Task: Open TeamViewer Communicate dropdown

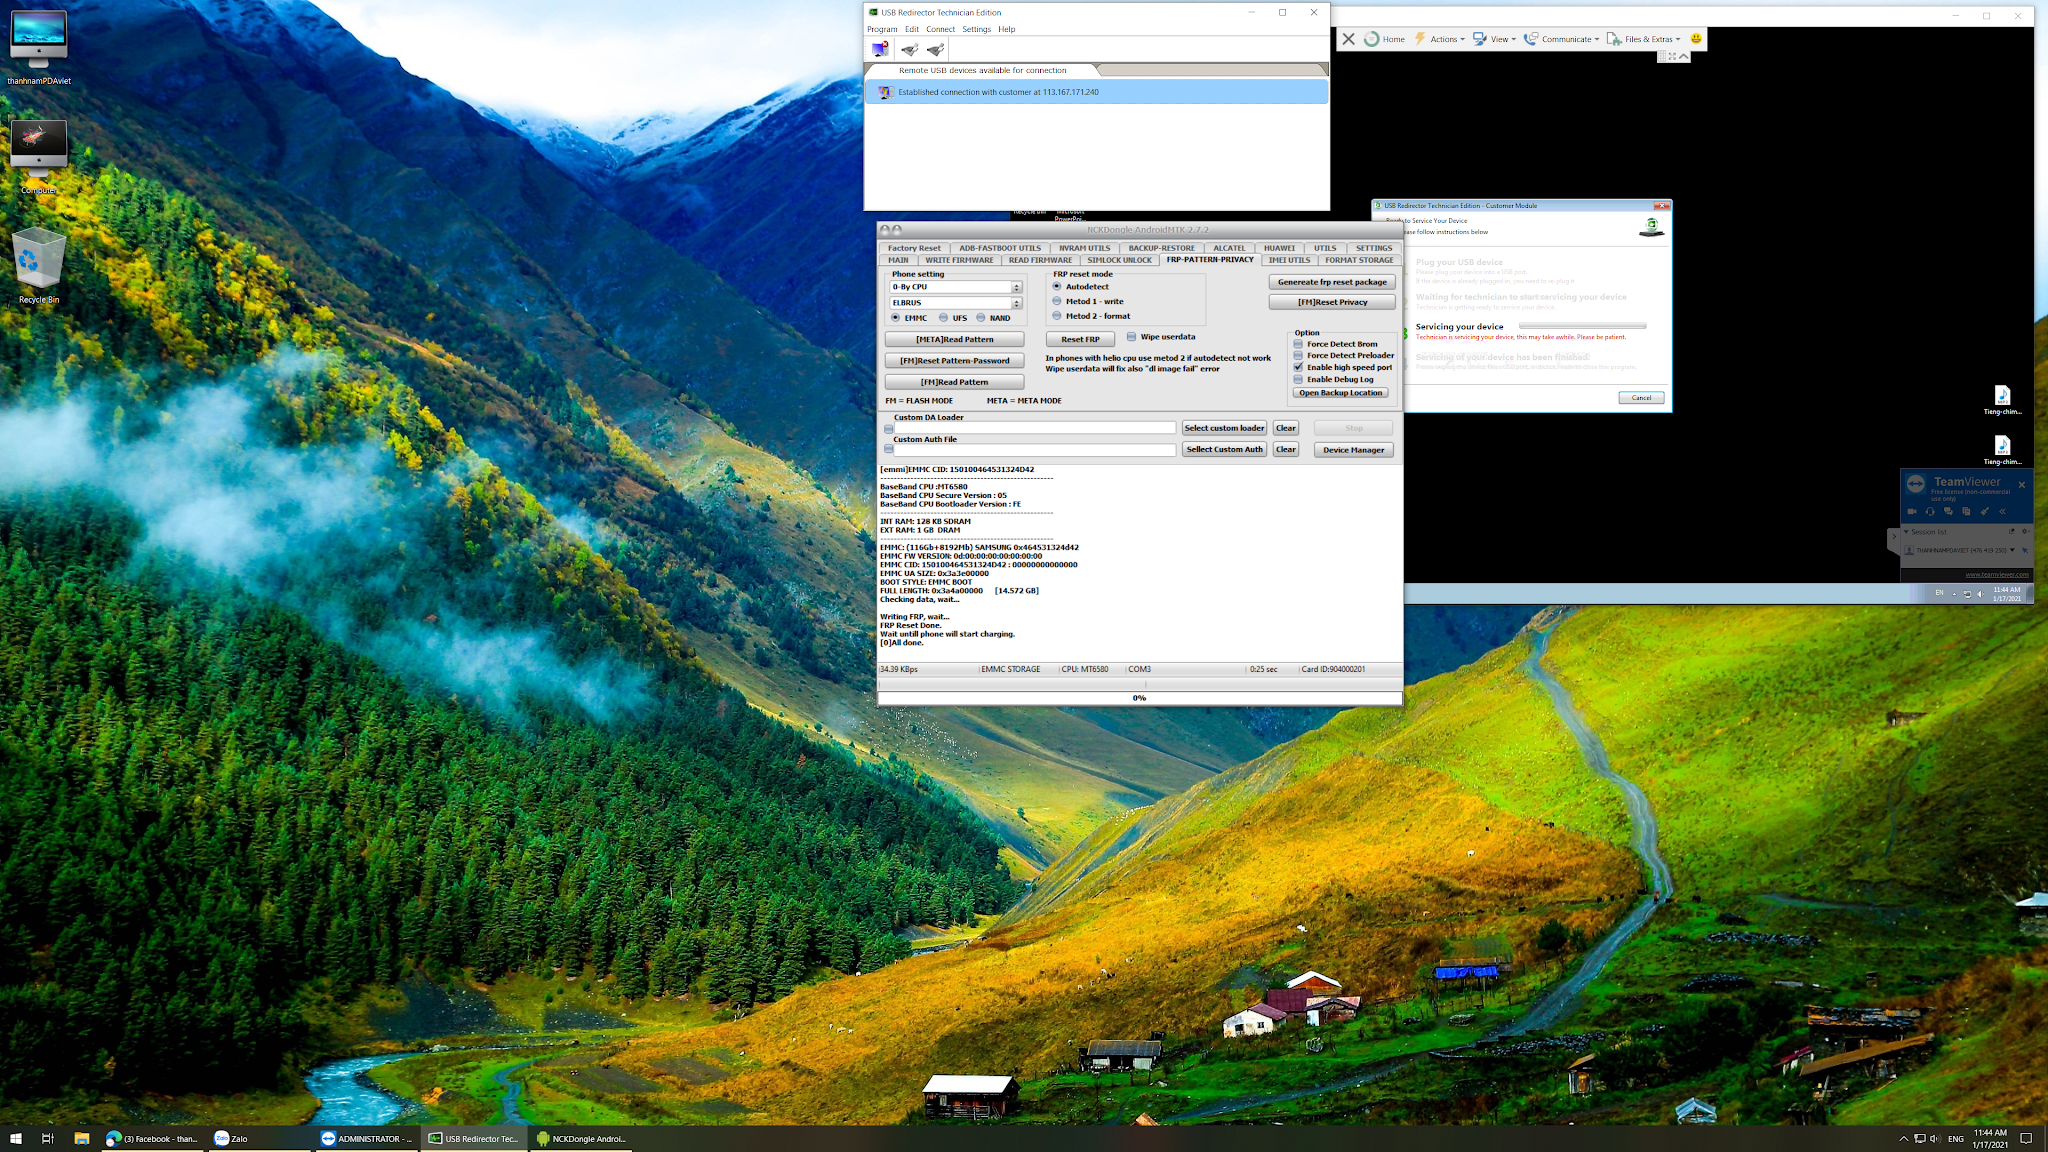Action: coord(1561,39)
